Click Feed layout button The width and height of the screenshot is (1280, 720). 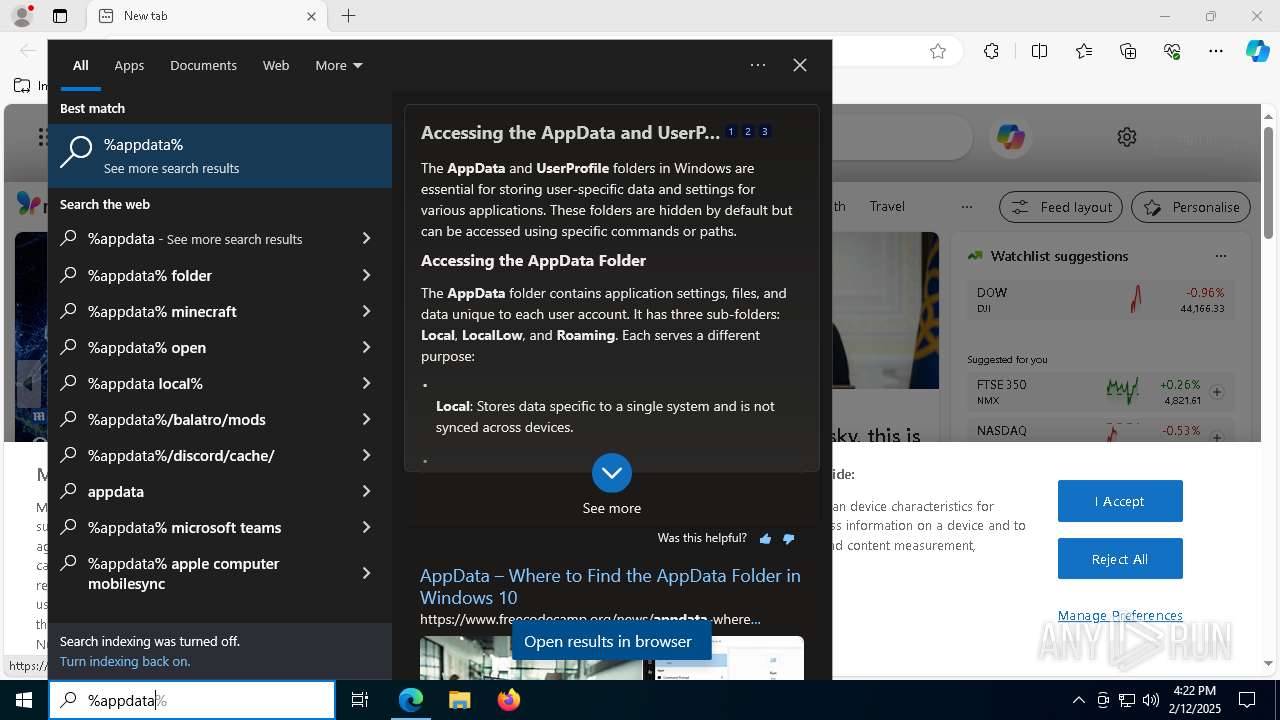[1061, 207]
